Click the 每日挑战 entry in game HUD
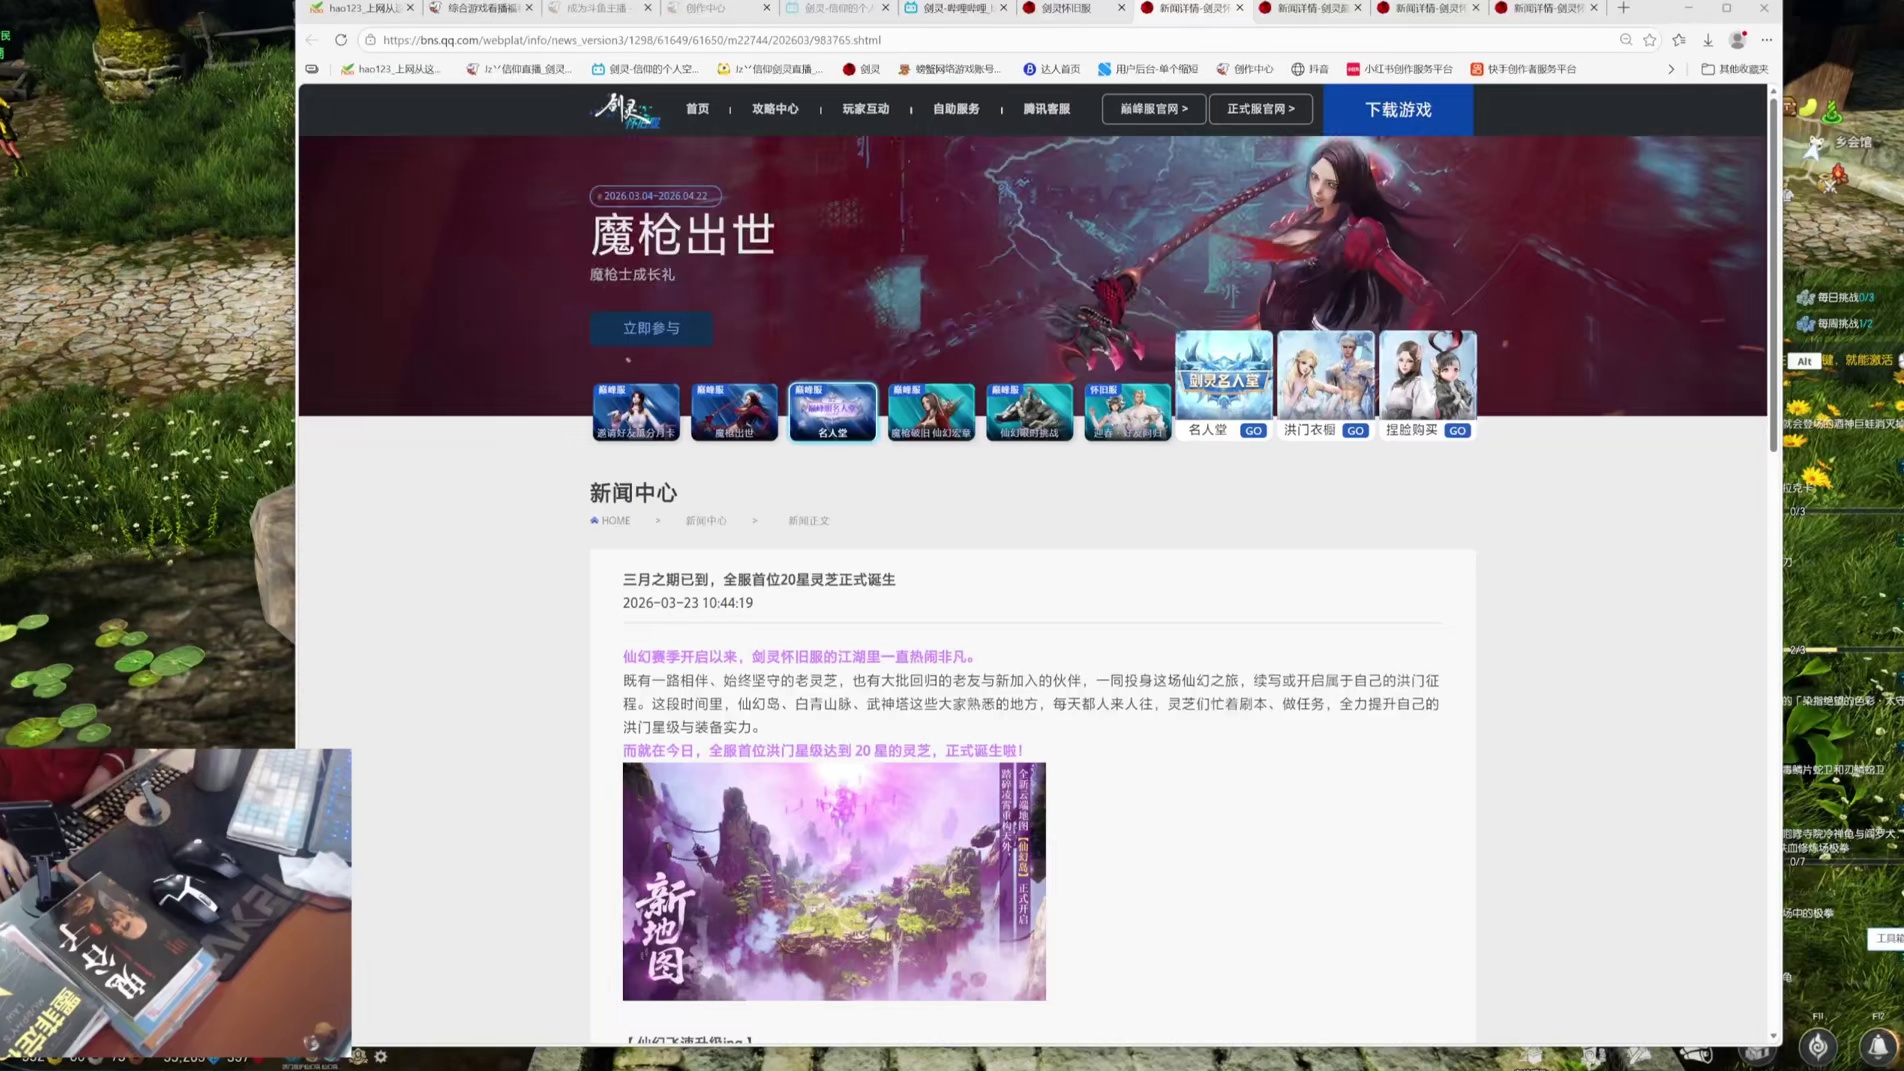The width and height of the screenshot is (1904, 1071). point(1838,298)
